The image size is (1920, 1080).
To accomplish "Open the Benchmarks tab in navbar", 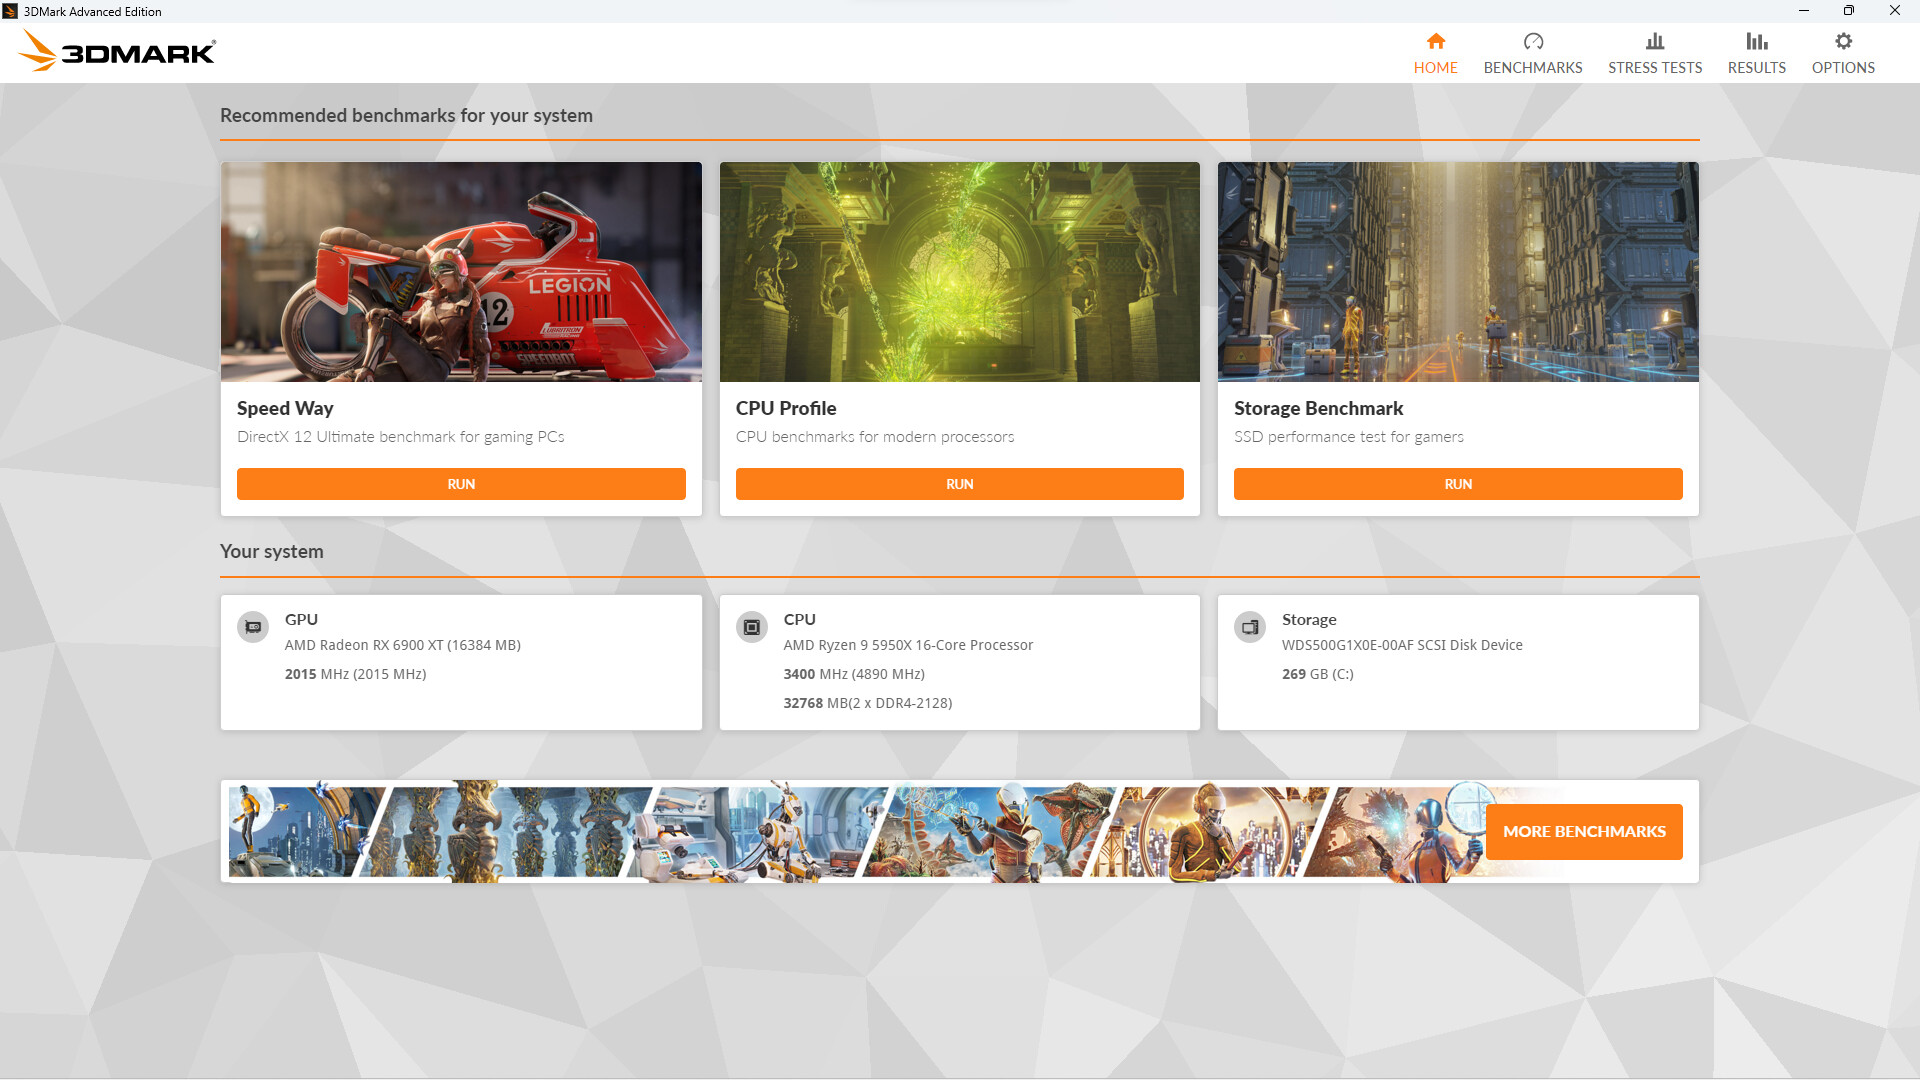I will [x=1534, y=53].
